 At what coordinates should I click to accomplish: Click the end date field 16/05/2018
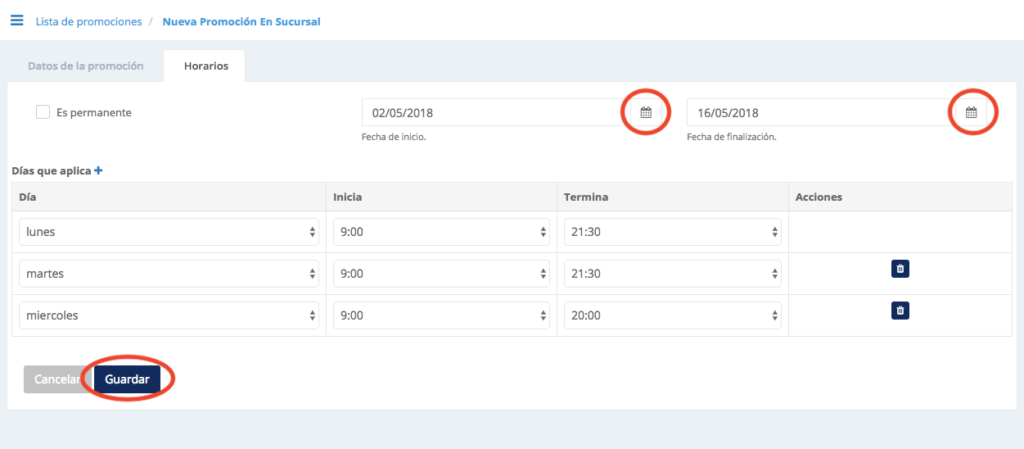pos(822,113)
